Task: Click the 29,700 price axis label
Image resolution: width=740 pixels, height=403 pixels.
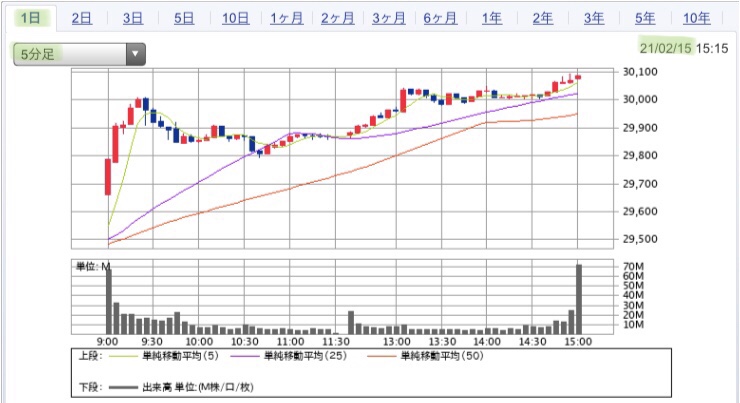Action: coord(640,184)
